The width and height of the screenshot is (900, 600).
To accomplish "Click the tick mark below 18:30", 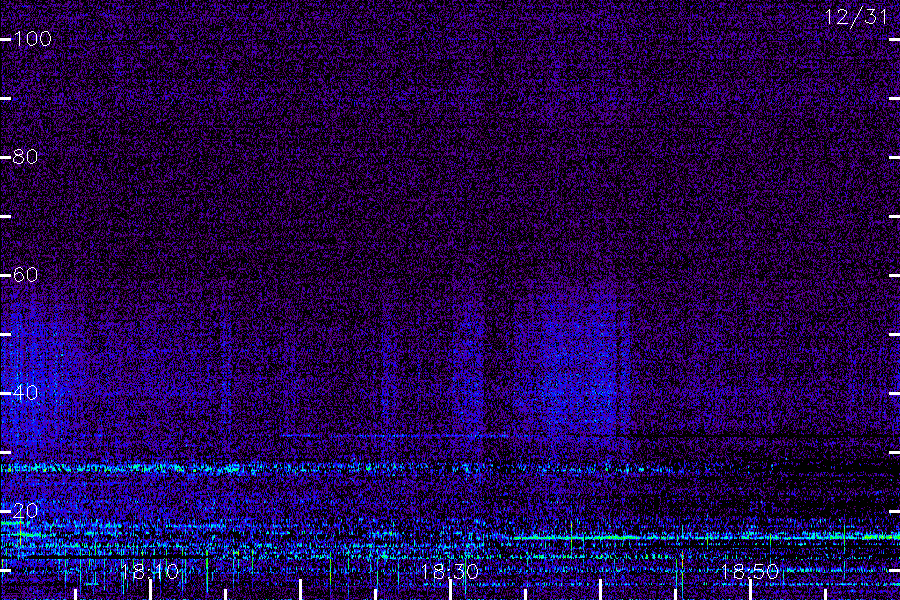I will [x=451, y=590].
